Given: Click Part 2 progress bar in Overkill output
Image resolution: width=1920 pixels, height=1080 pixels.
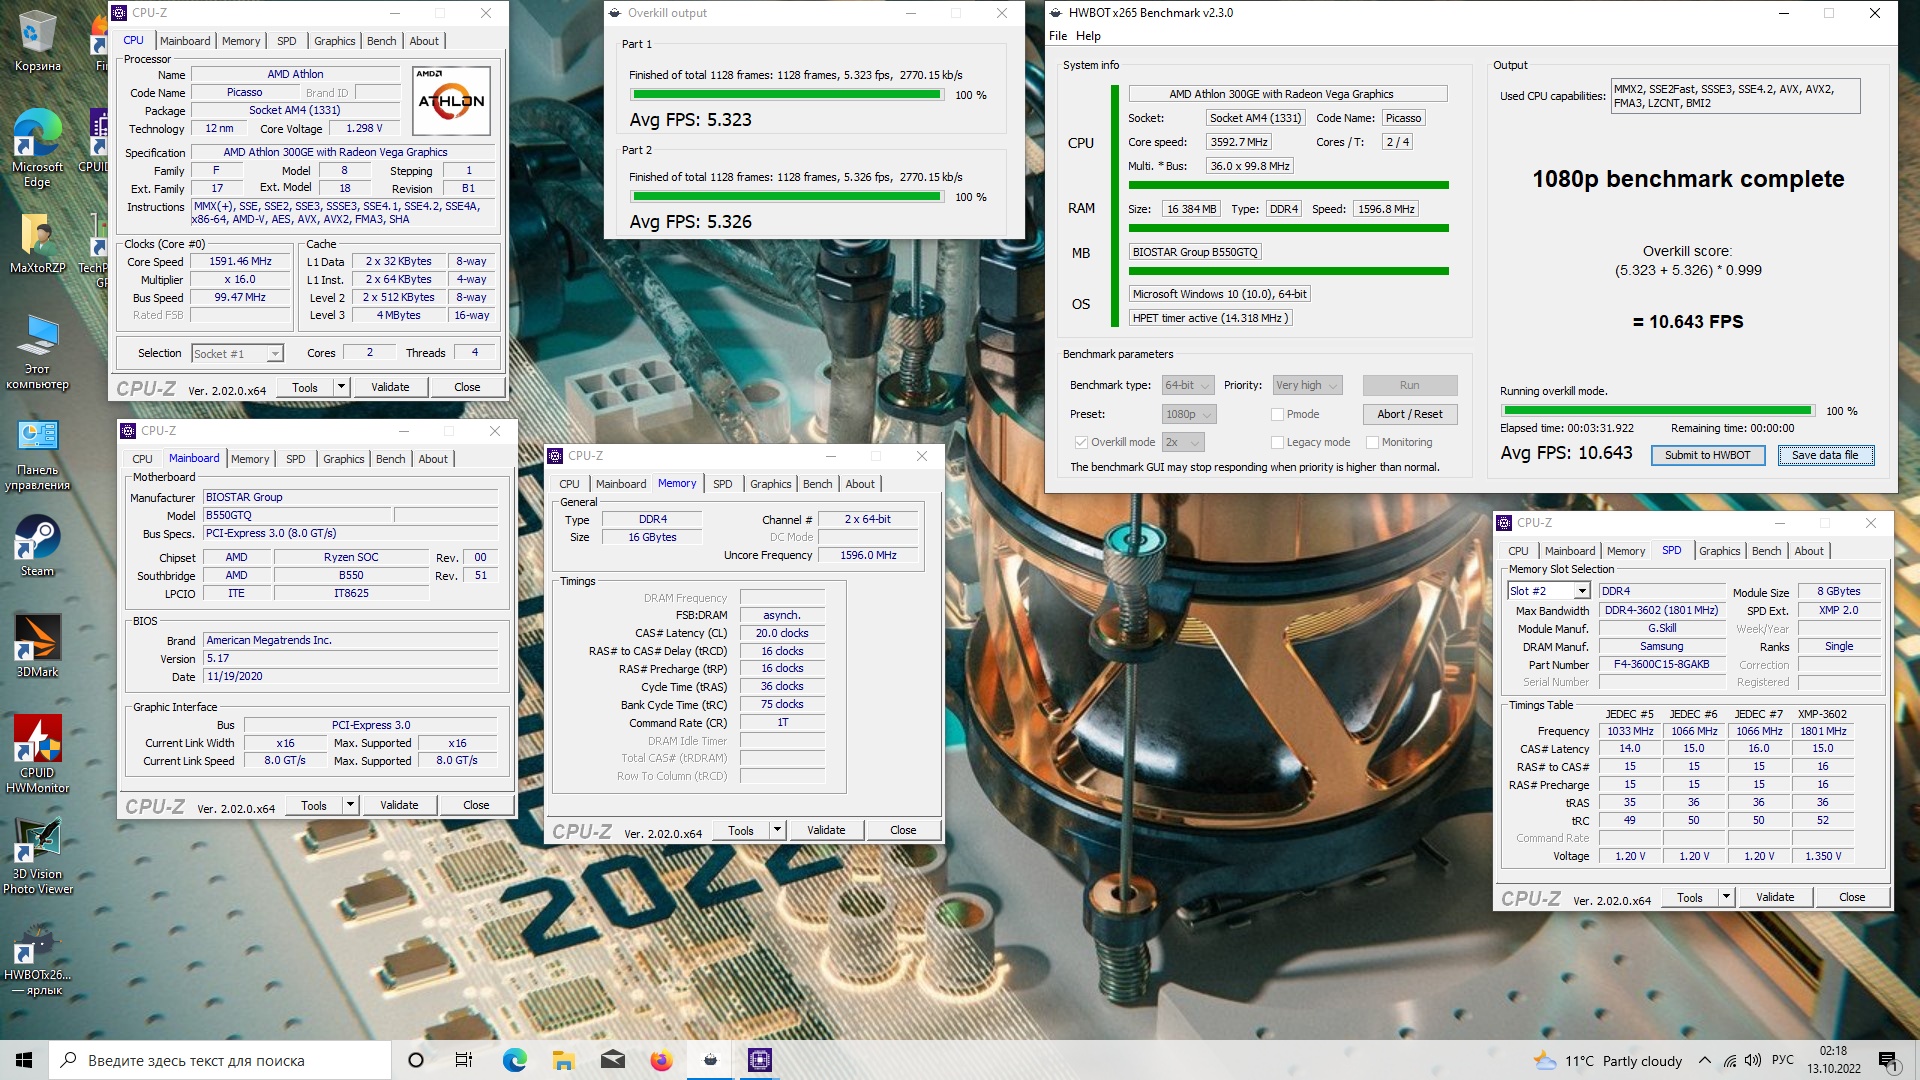Looking at the screenshot, I should point(787,197).
